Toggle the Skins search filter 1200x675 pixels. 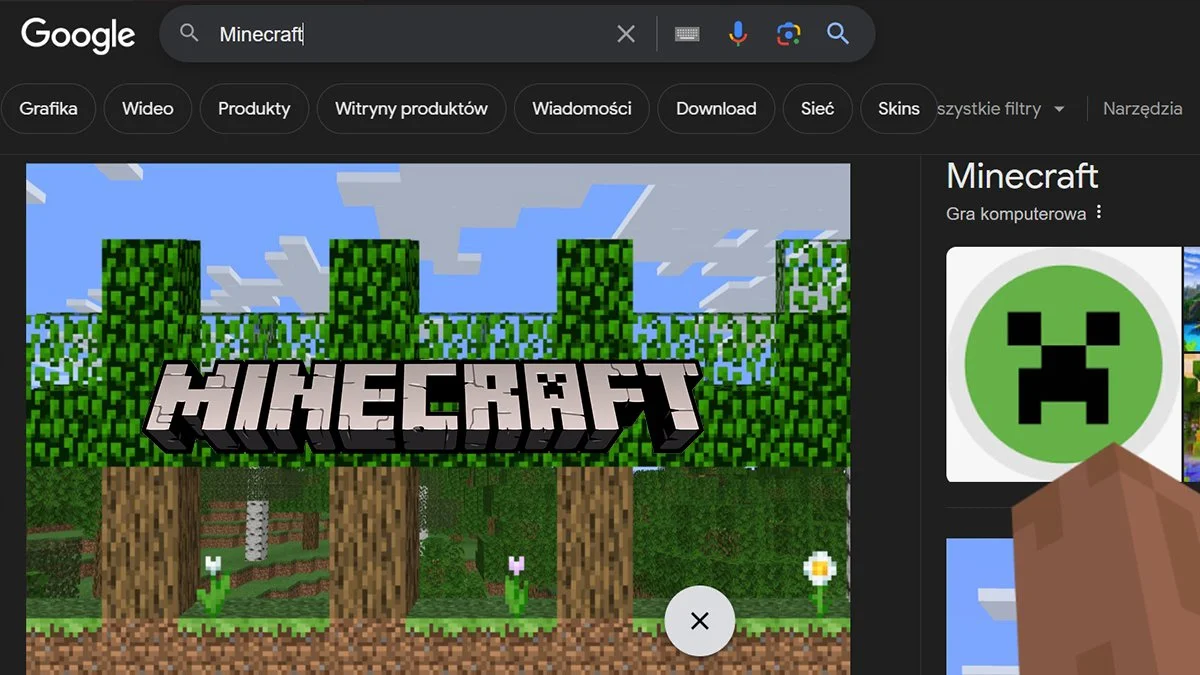pos(898,109)
